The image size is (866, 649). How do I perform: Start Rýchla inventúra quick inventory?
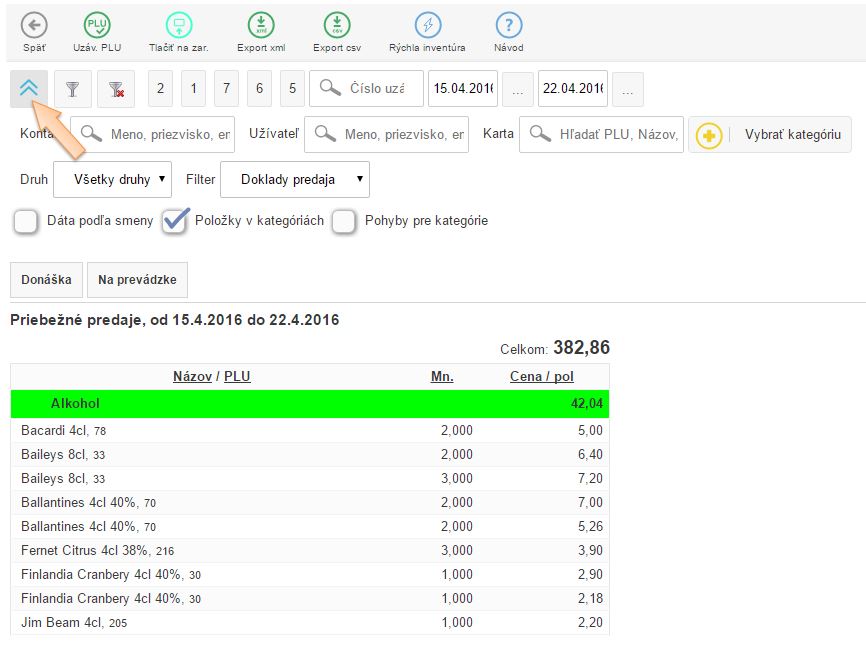(428, 26)
